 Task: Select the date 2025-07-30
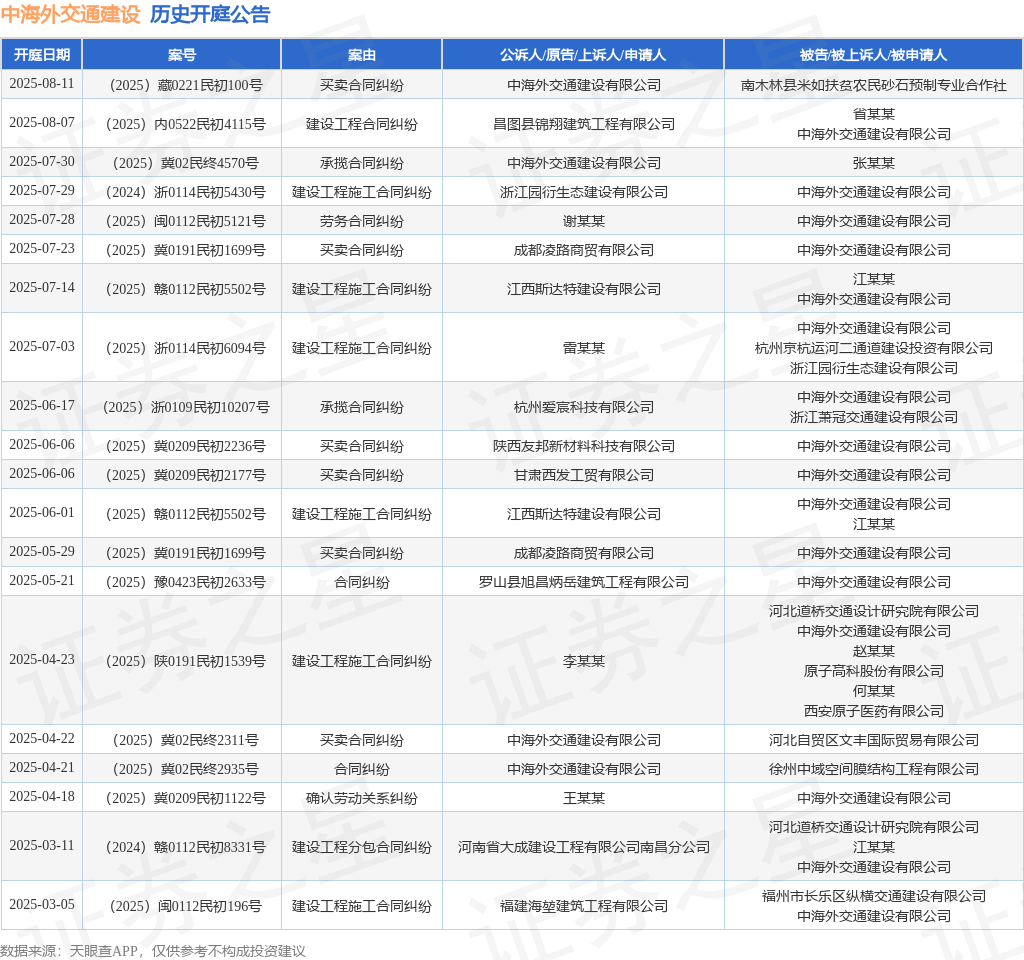[x=42, y=162]
